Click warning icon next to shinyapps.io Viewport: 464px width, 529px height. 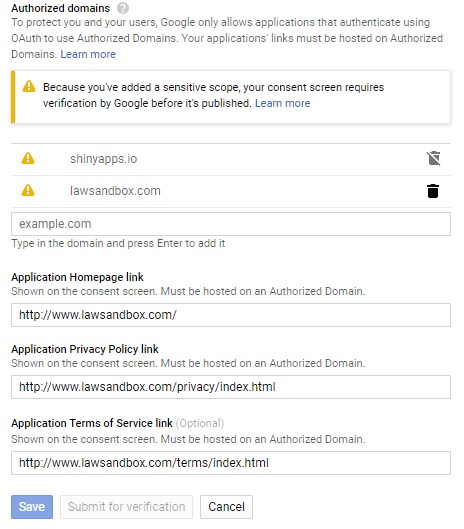pos(28,158)
